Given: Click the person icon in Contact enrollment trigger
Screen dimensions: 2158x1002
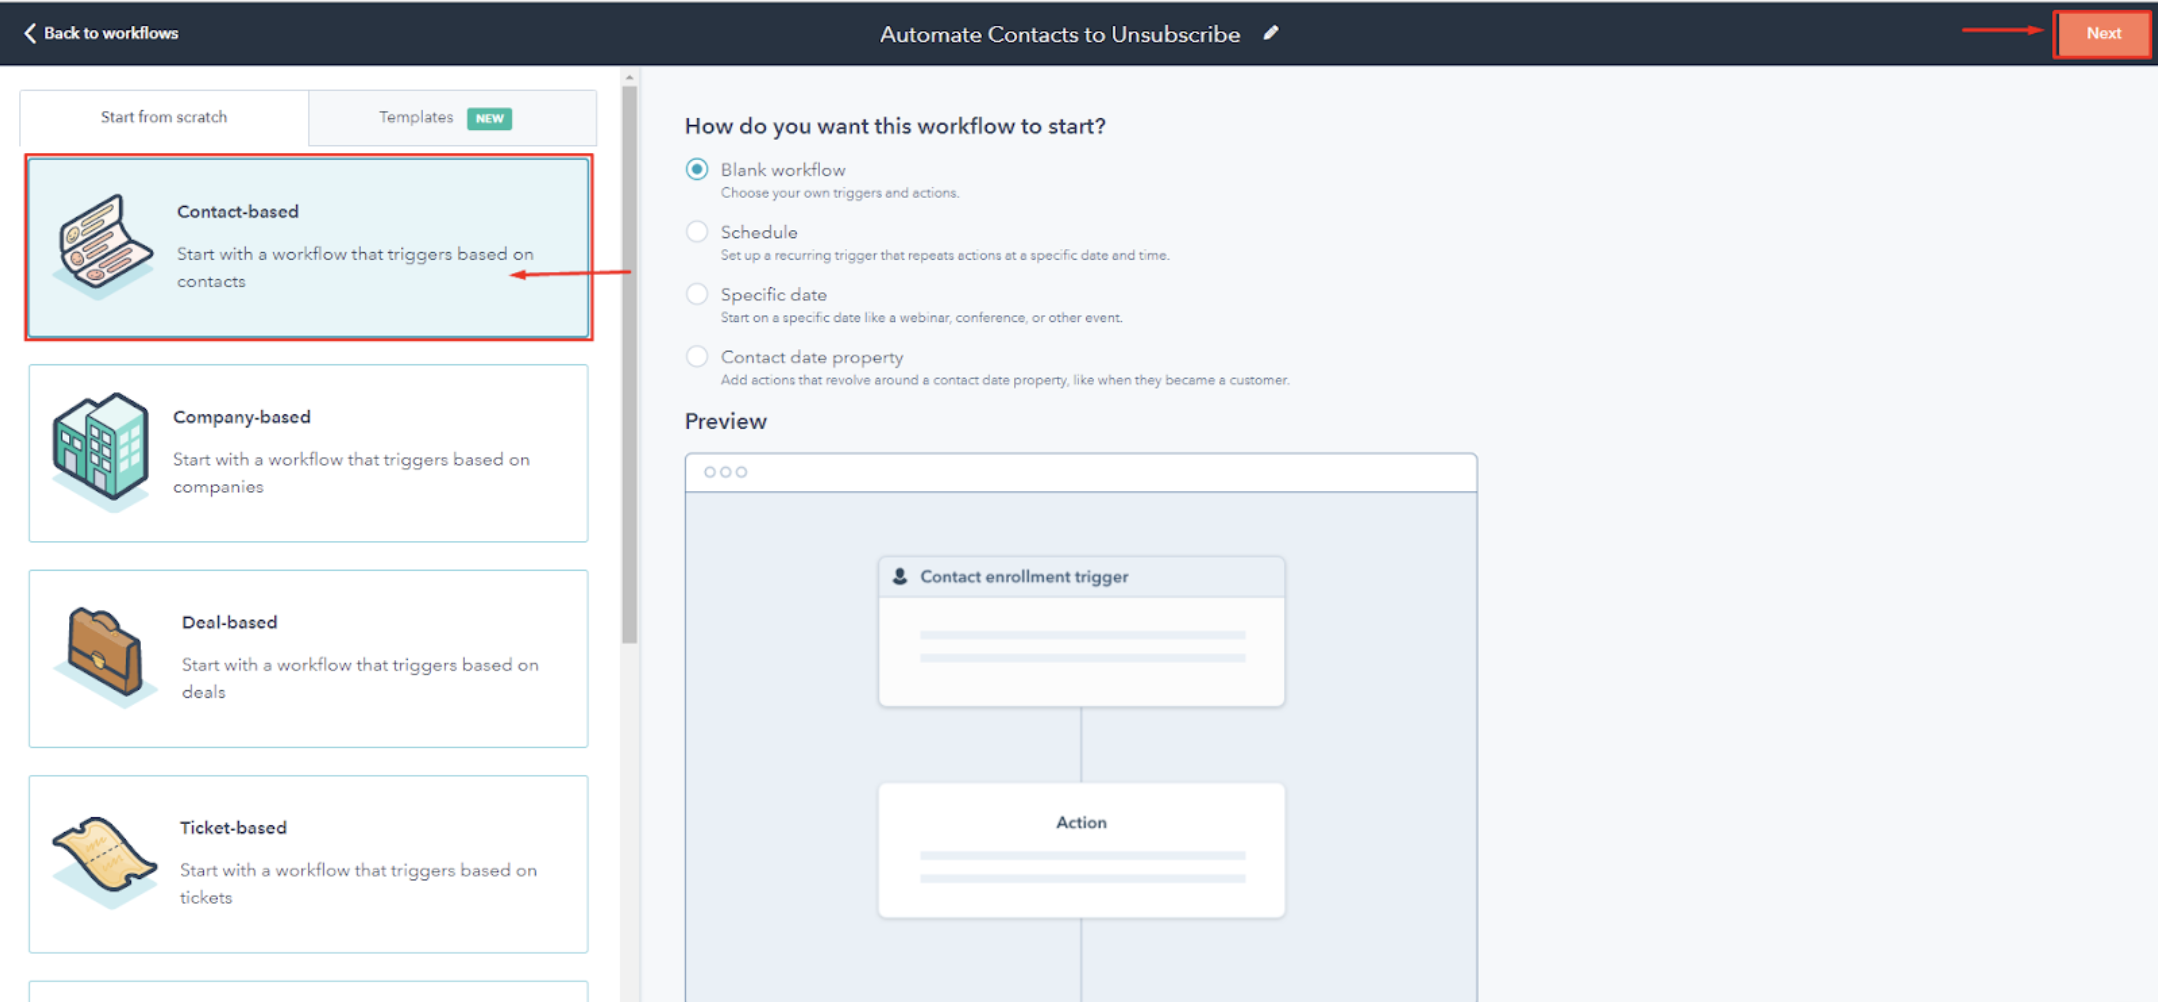Looking at the screenshot, I should pos(900,576).
